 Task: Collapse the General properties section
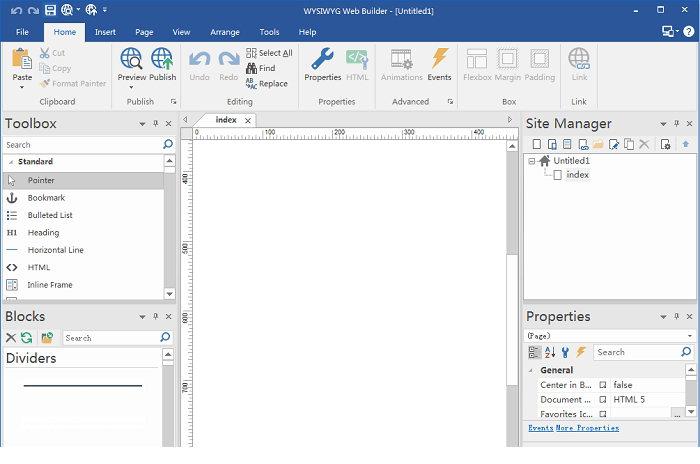(531, 370)
